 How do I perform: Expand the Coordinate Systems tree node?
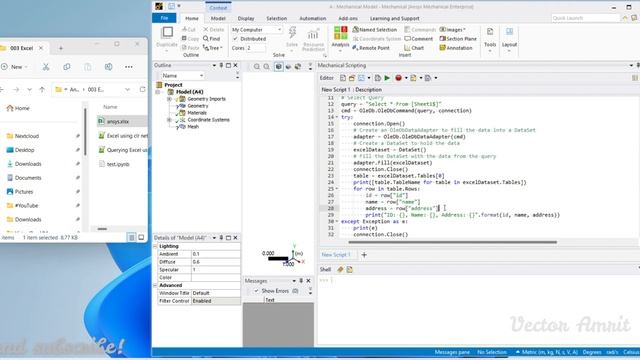click(x=169, y=120)
